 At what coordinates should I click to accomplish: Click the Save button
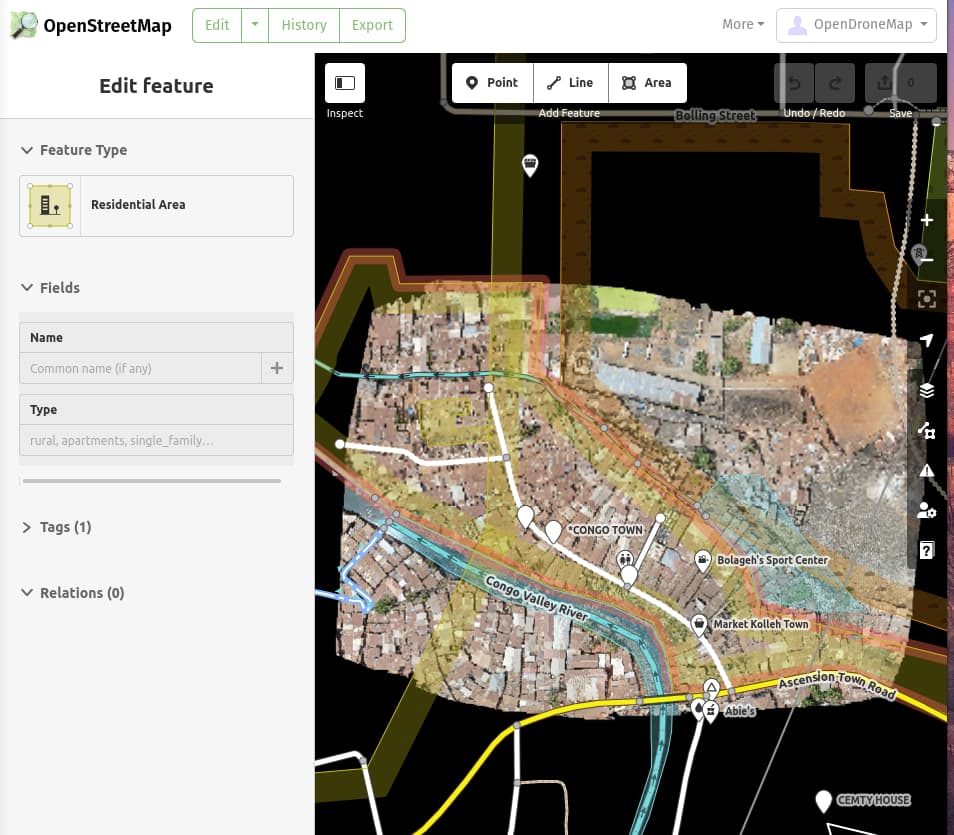900,84
